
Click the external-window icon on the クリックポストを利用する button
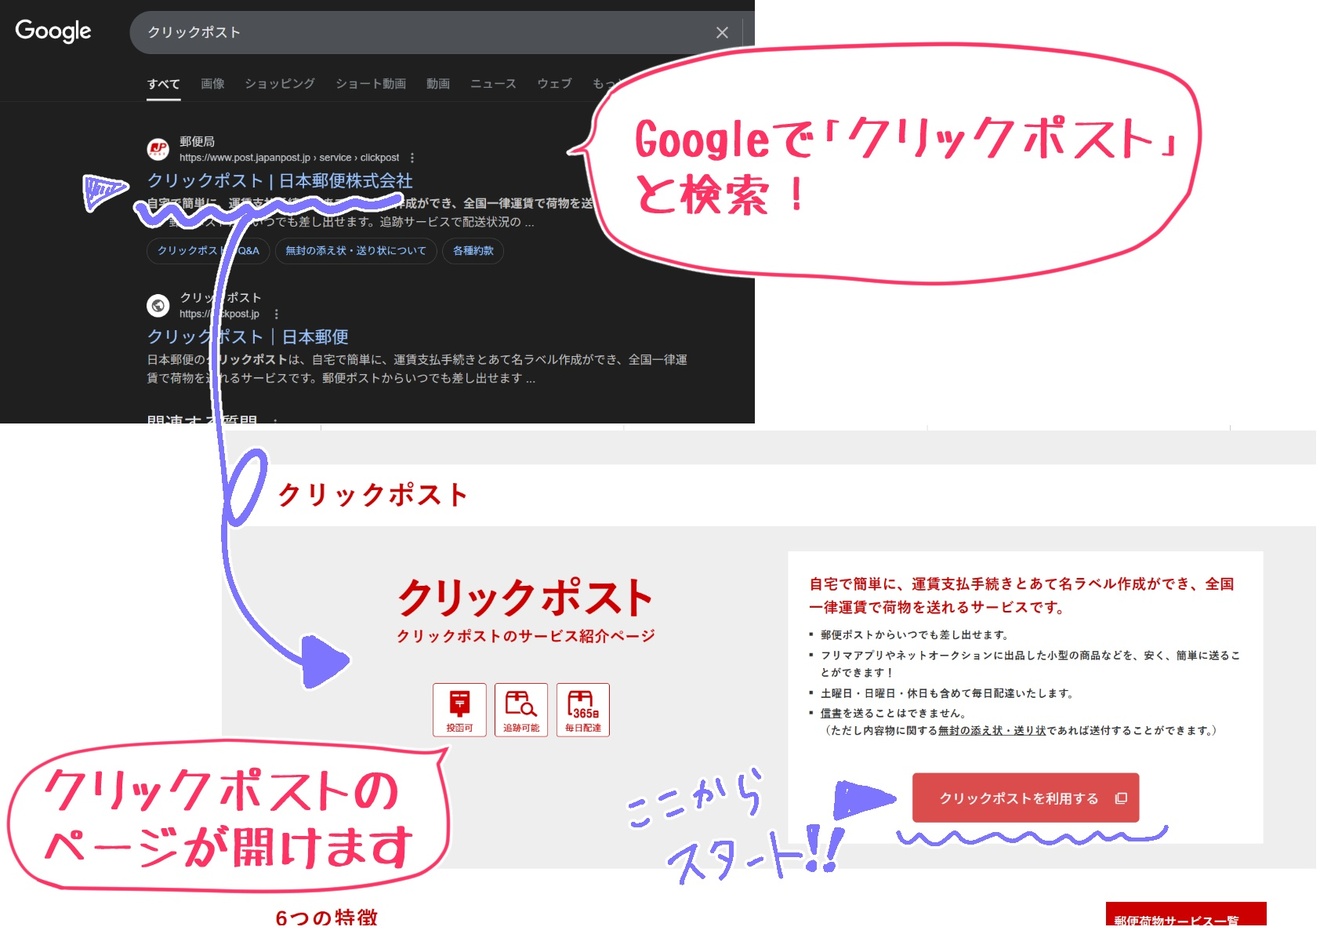1121,798
